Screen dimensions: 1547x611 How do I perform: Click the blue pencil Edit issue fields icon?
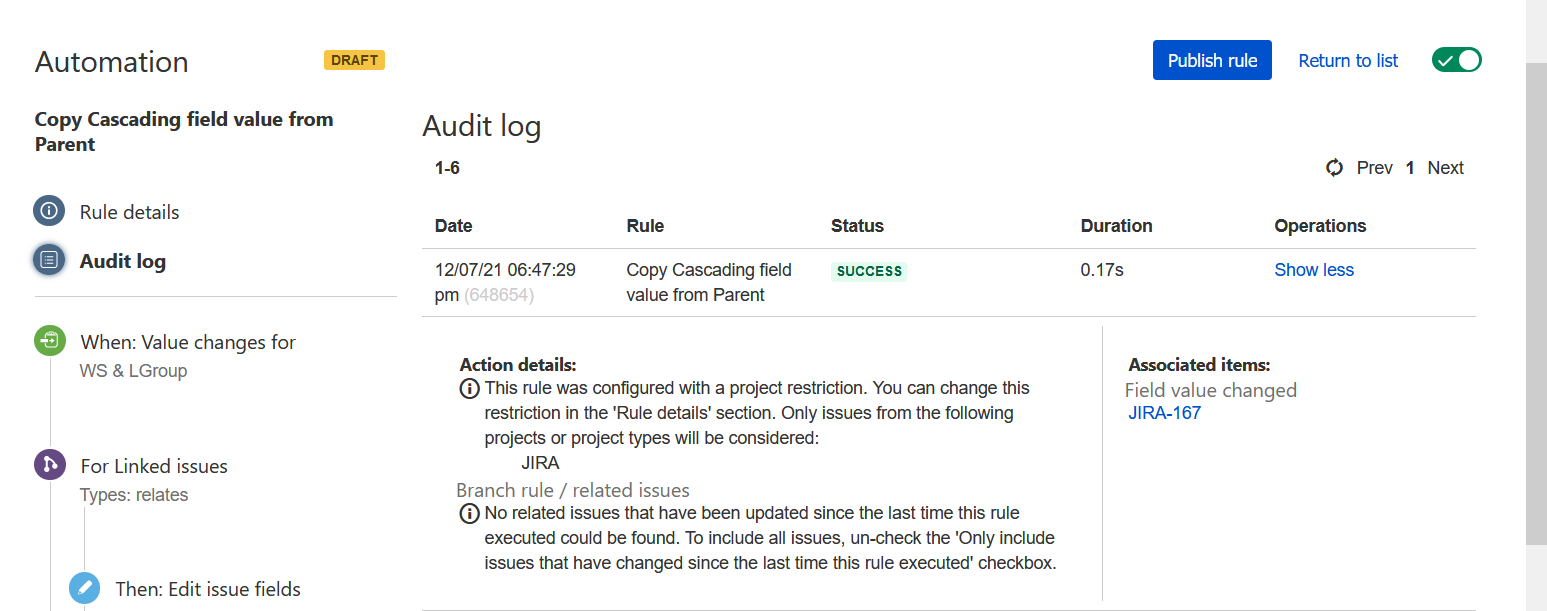pos(85,588)
